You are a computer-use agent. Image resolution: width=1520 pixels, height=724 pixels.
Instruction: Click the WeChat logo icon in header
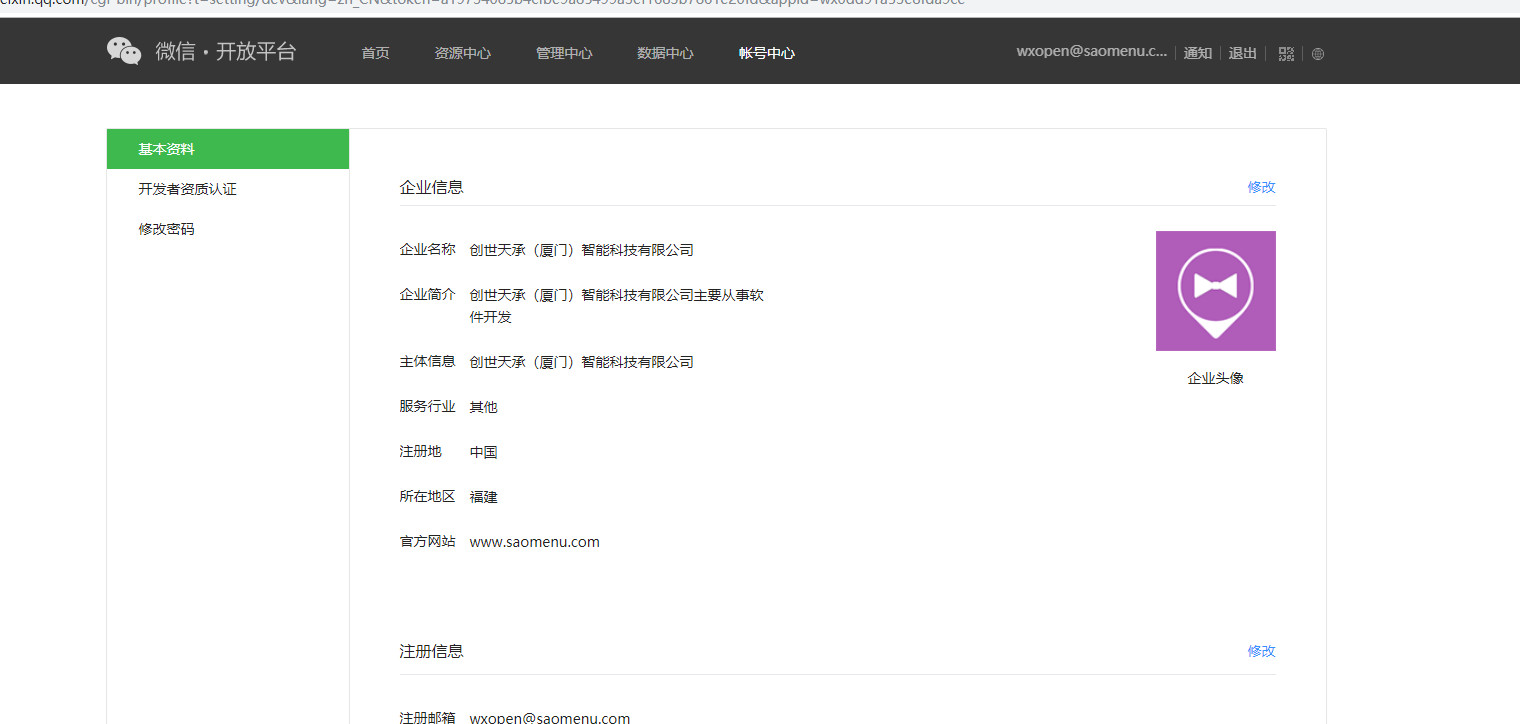(x=124, y=51)
